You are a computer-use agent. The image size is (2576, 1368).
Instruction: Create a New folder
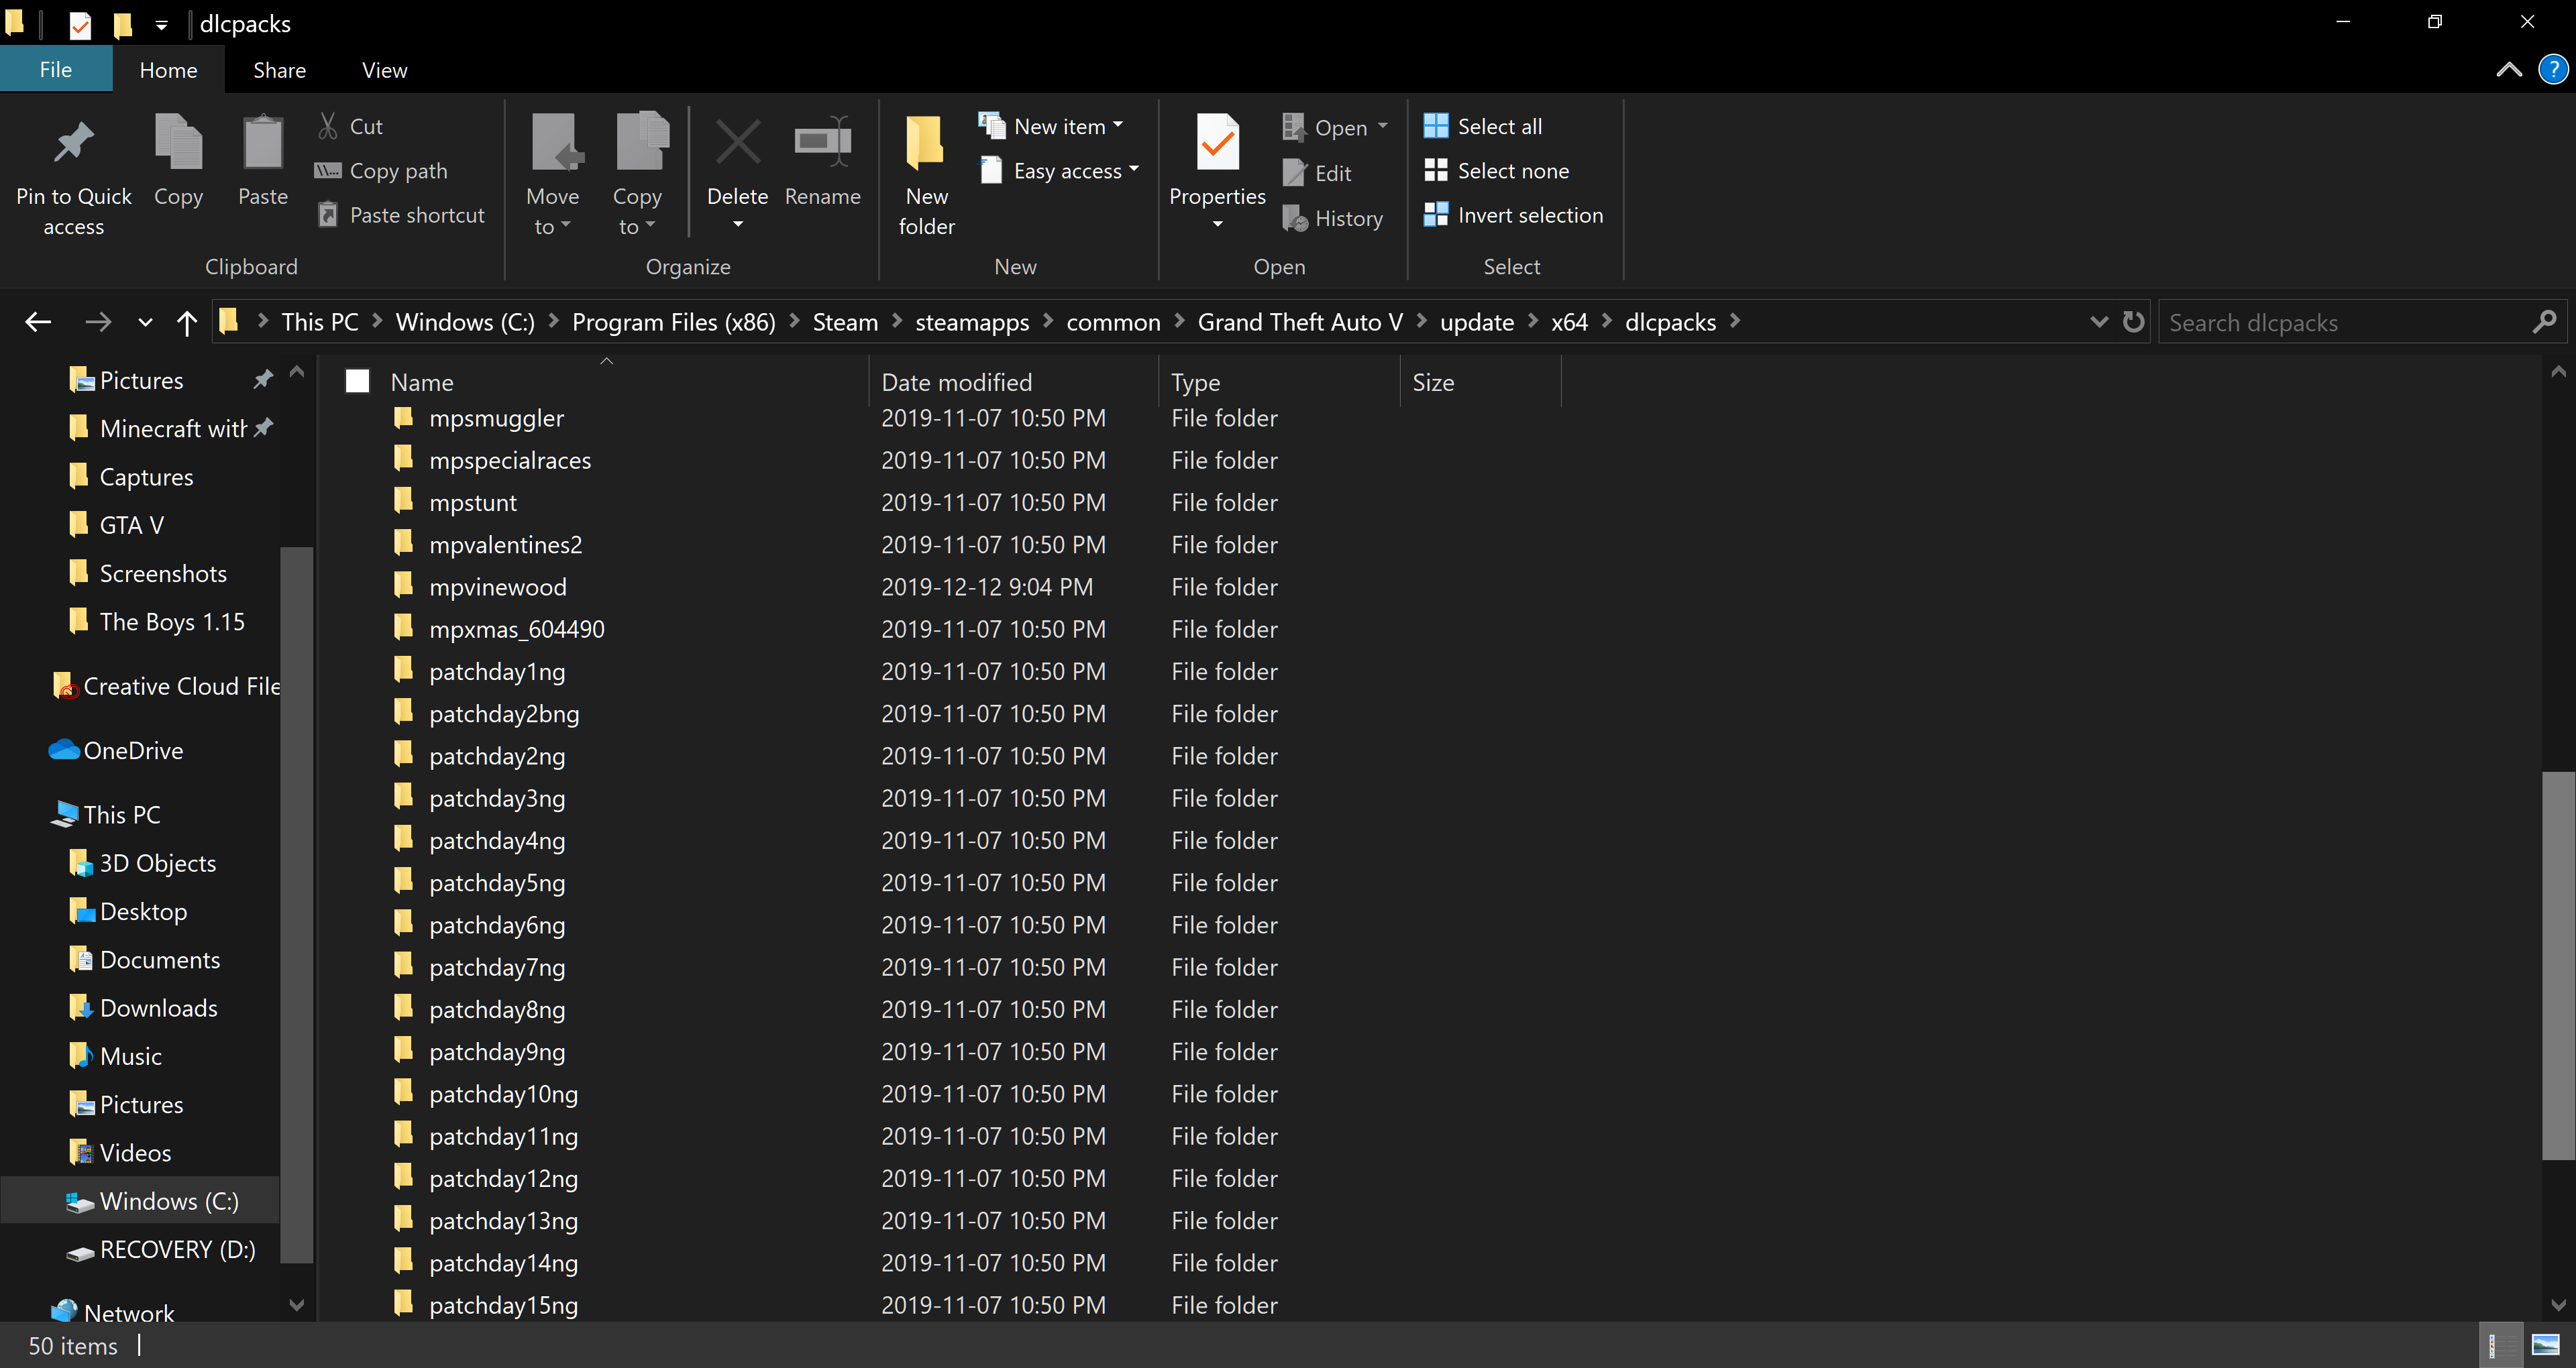point(926,176)
